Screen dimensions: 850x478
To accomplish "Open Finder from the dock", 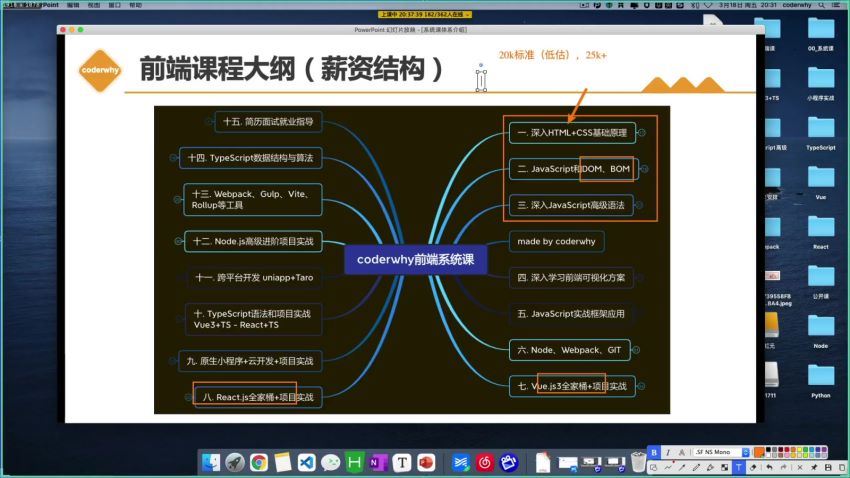I will 211,463.
